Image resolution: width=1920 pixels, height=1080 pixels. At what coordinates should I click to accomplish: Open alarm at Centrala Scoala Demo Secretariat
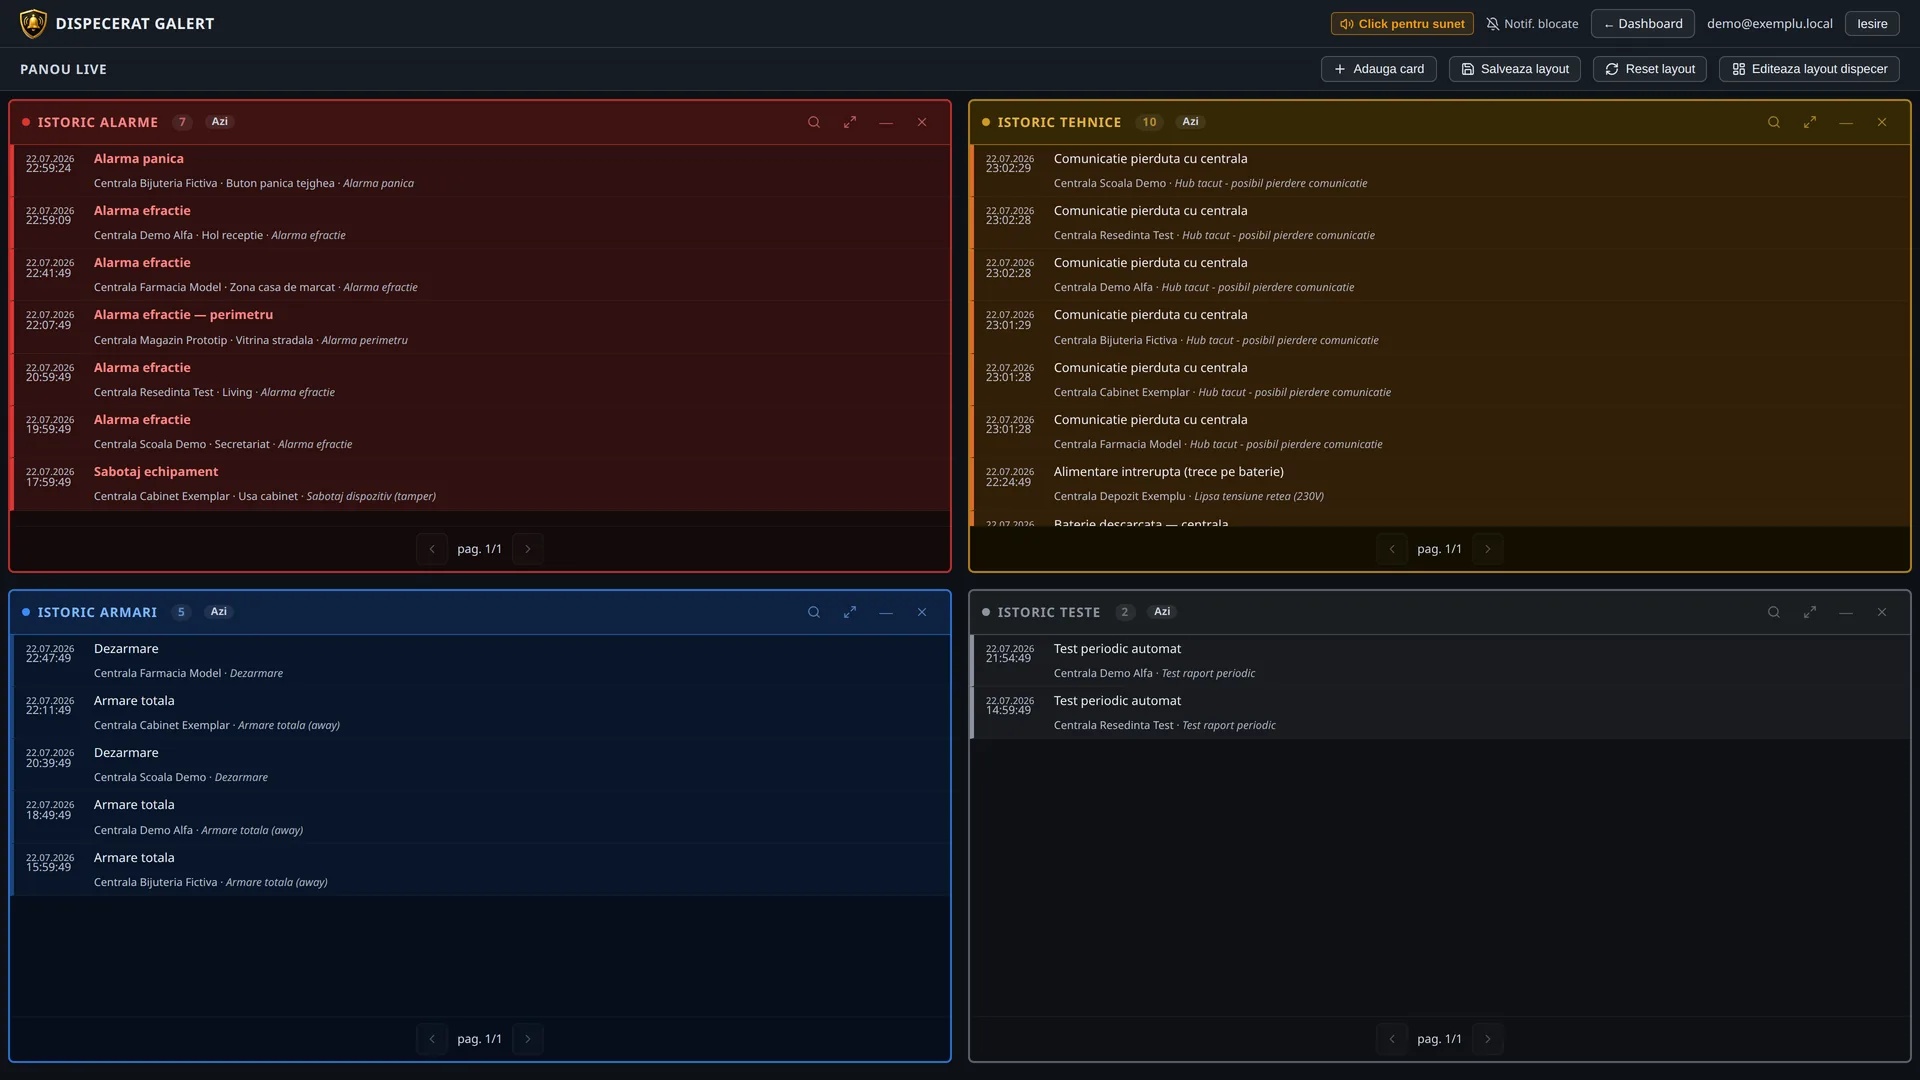(x=481, y=432)
